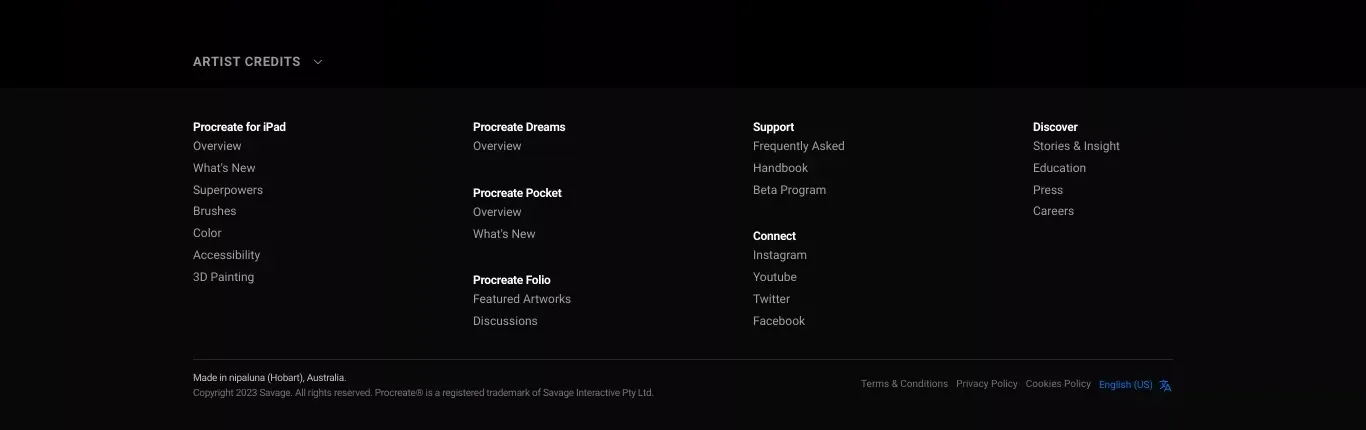Open Frequently Asked support page
Viewport: 1366px width, 430px height.
point(799,146)
